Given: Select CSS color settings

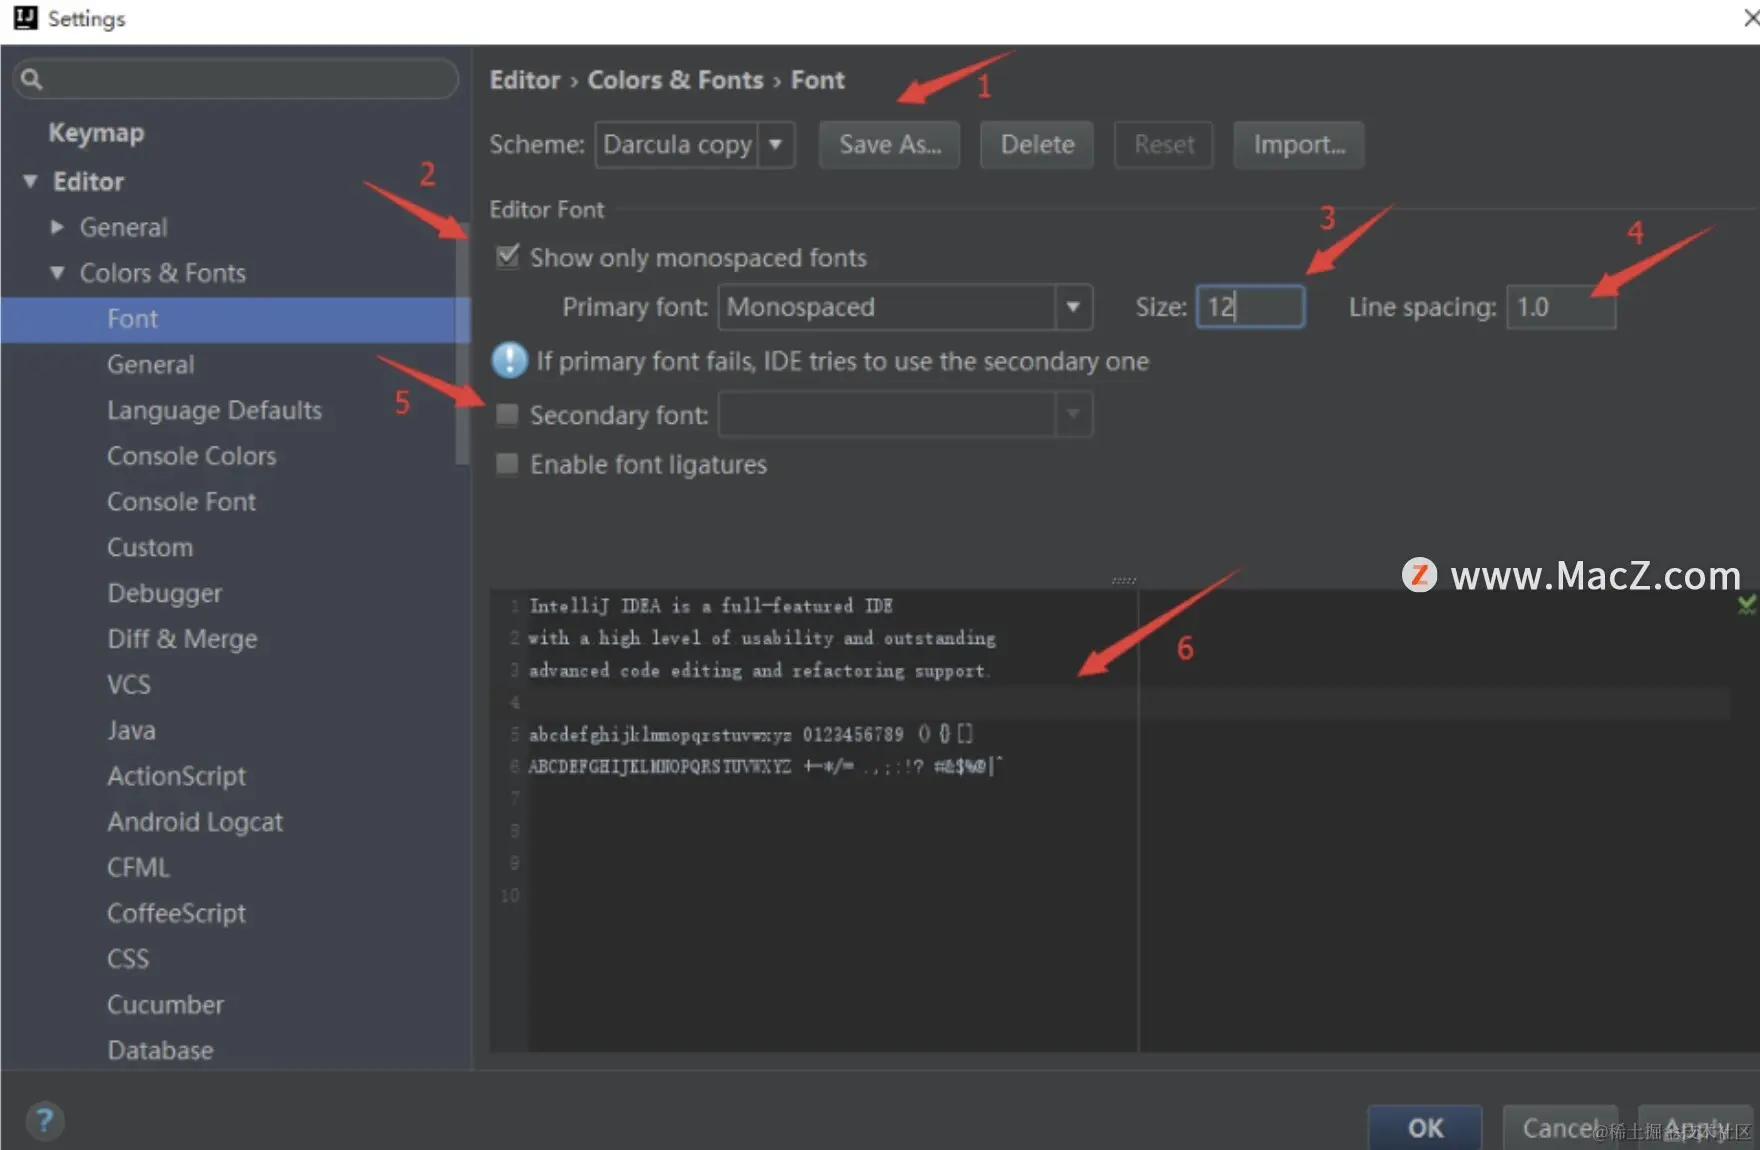Looking at the screenshot, I should point(128,959).
